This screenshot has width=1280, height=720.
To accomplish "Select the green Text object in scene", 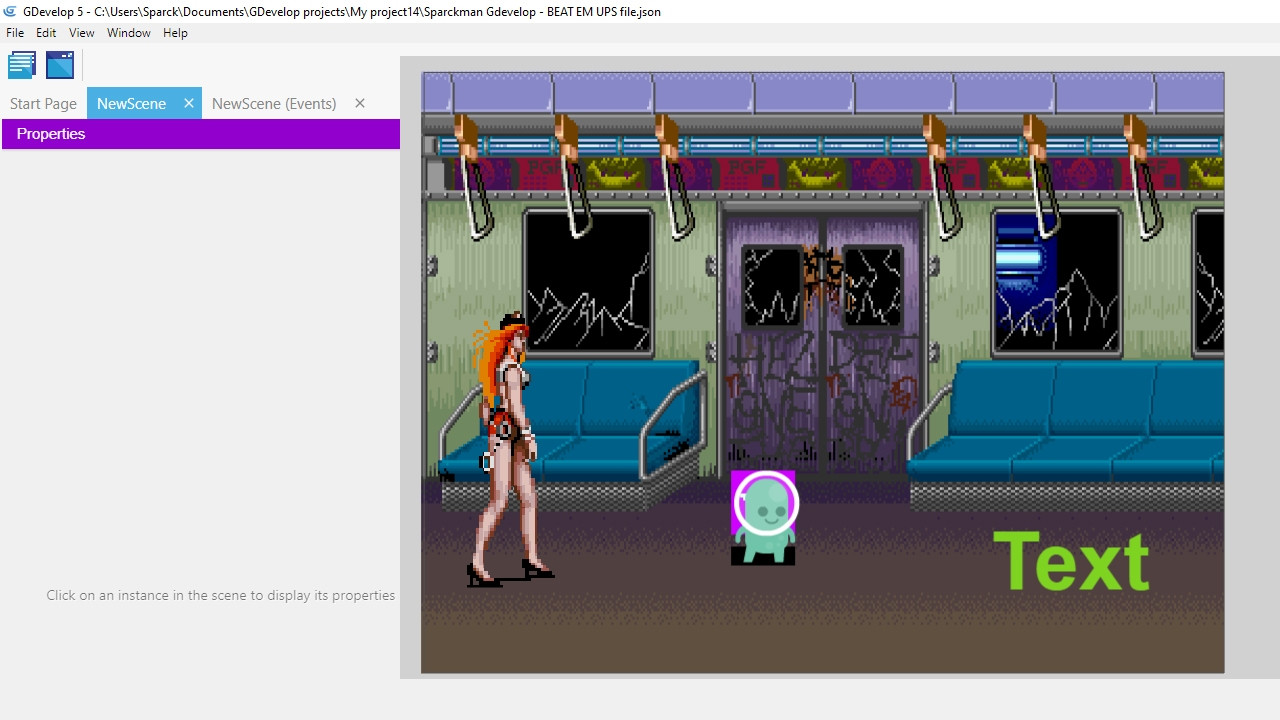I will 1071,560.
